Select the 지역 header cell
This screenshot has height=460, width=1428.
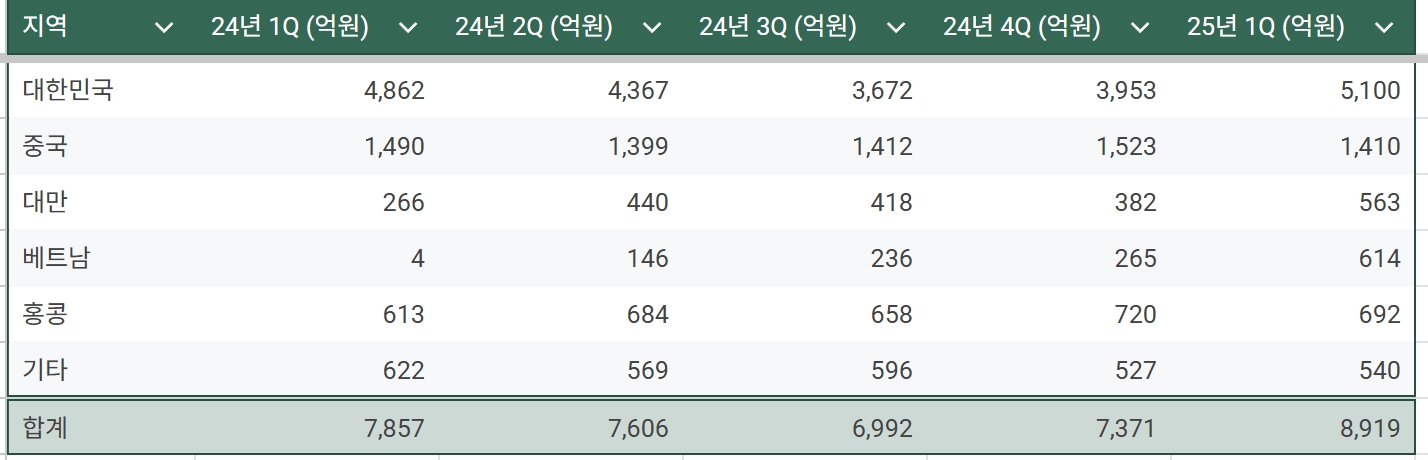click(x=101, y=28)
